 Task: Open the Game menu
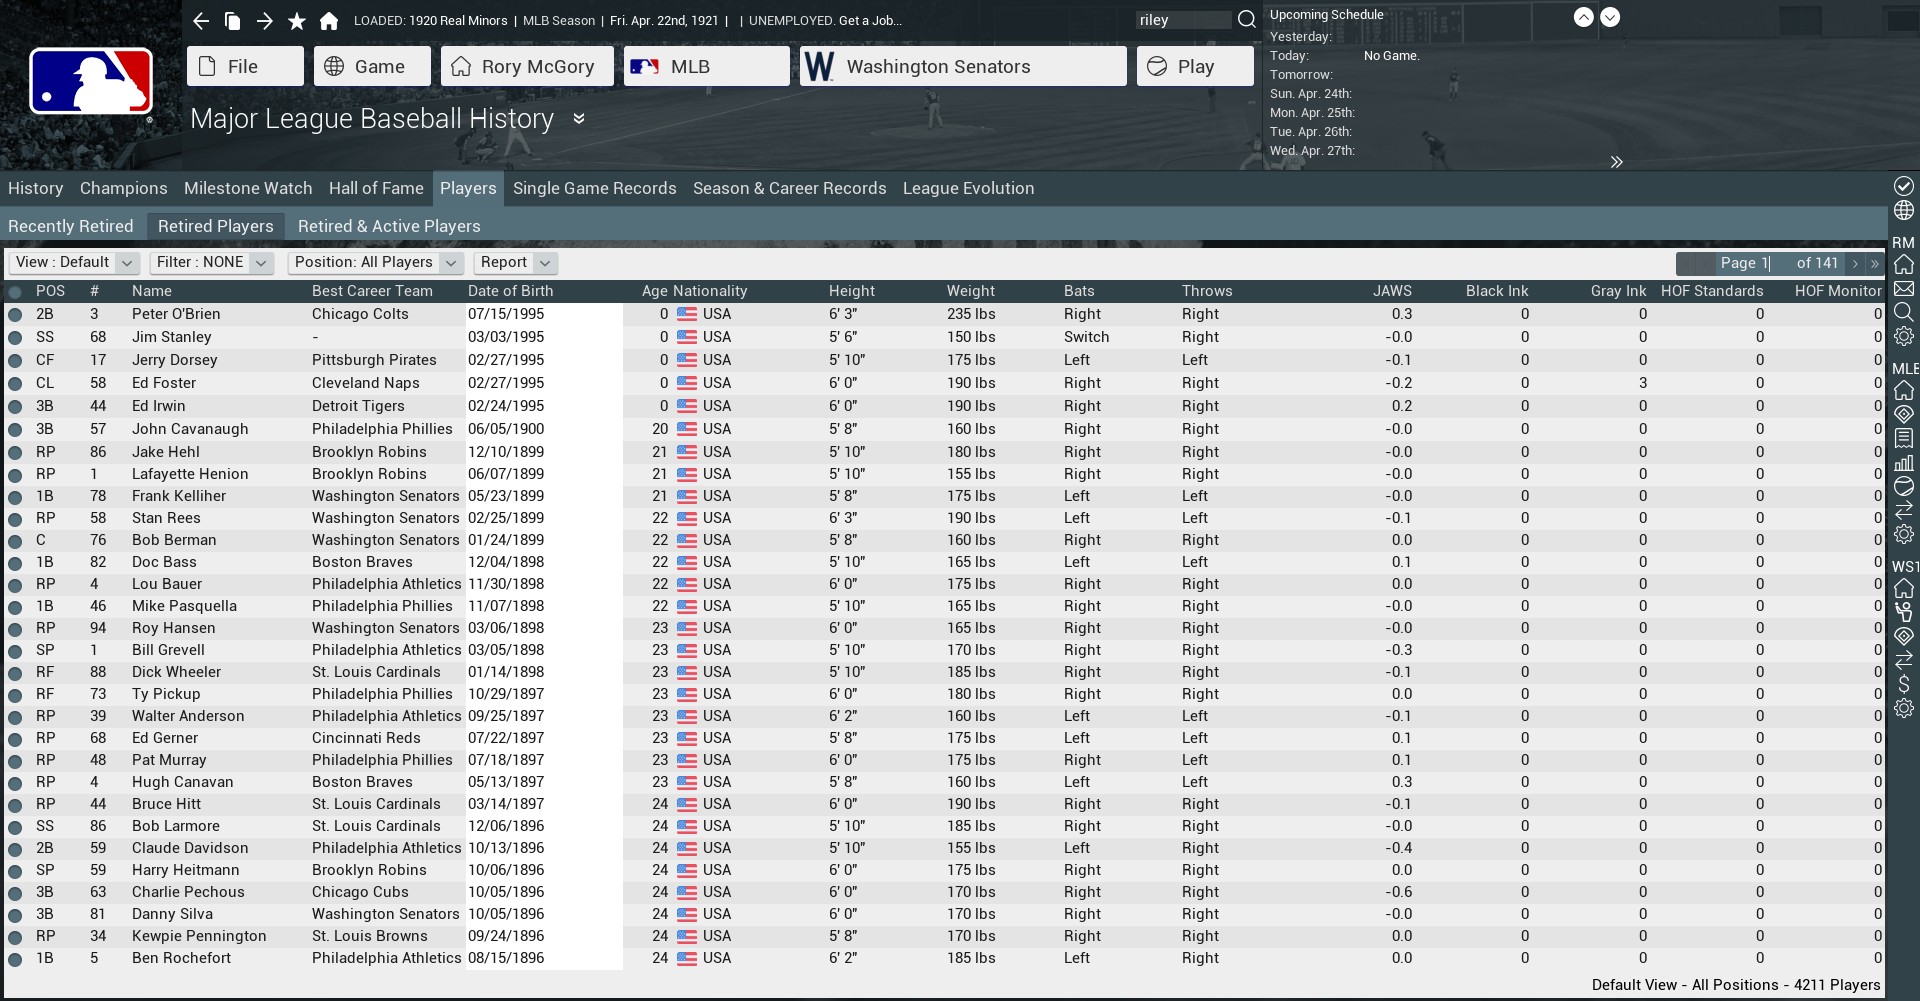point(372,66)
